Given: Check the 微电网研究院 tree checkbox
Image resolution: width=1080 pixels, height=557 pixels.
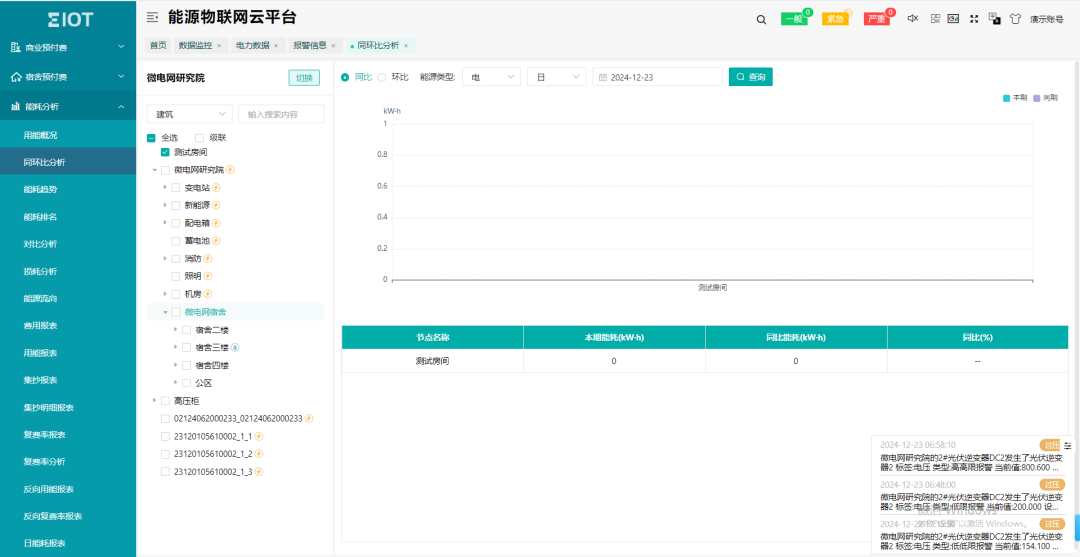Looking at the screenshot, I should coord(165,170).
